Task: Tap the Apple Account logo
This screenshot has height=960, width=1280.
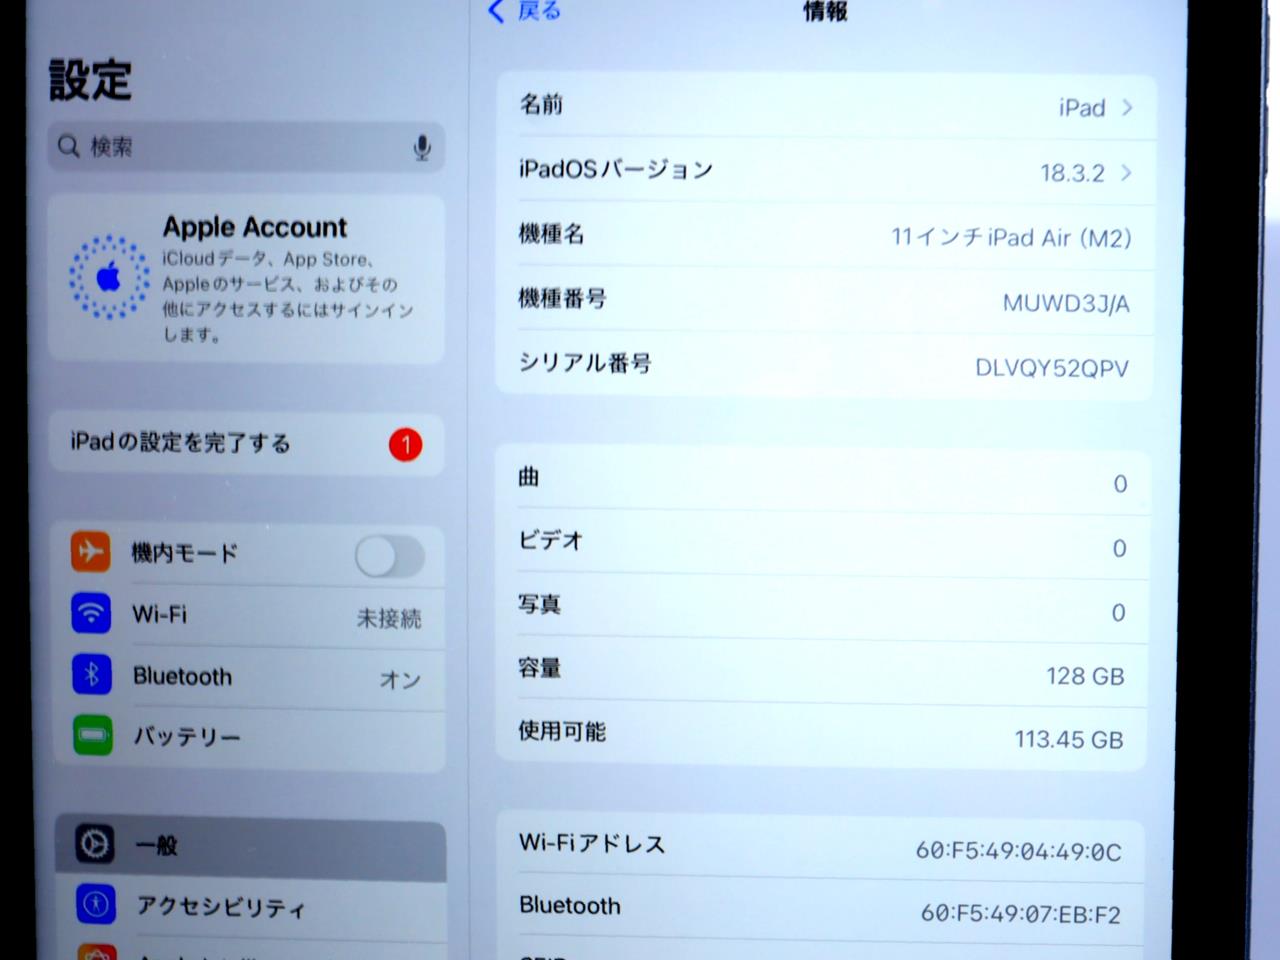Action: click(x=109, y=277)
